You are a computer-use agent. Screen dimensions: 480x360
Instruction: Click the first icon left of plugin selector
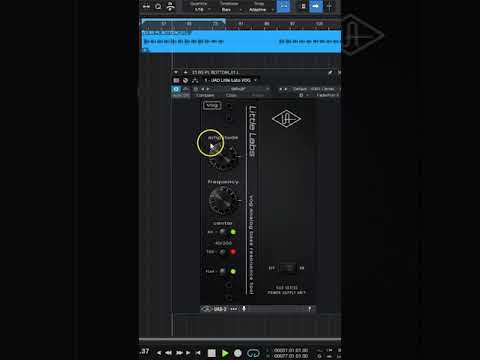click(176, 80)
